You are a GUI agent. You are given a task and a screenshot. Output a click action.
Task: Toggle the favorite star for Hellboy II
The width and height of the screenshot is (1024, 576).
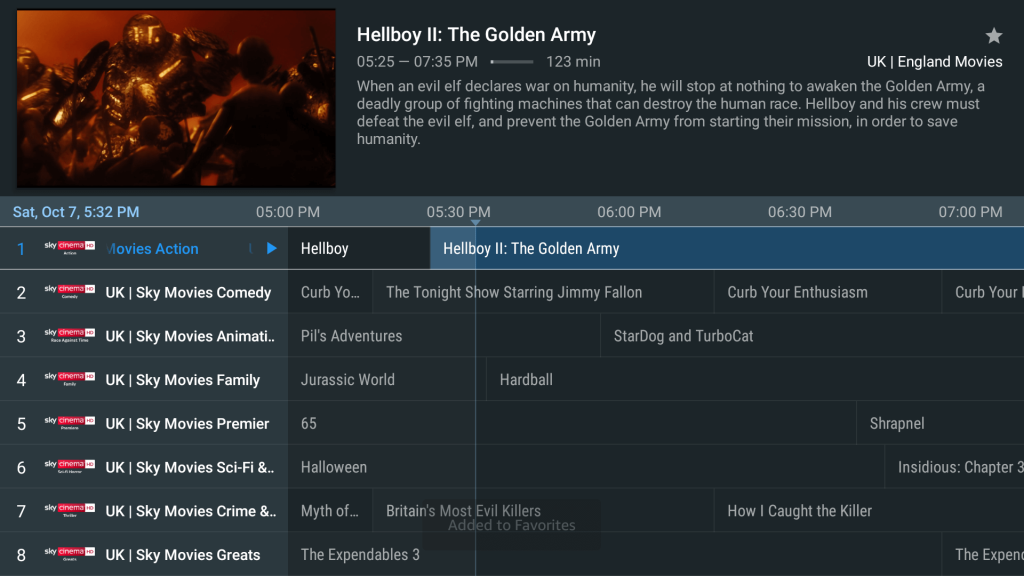tap(993, 35)
